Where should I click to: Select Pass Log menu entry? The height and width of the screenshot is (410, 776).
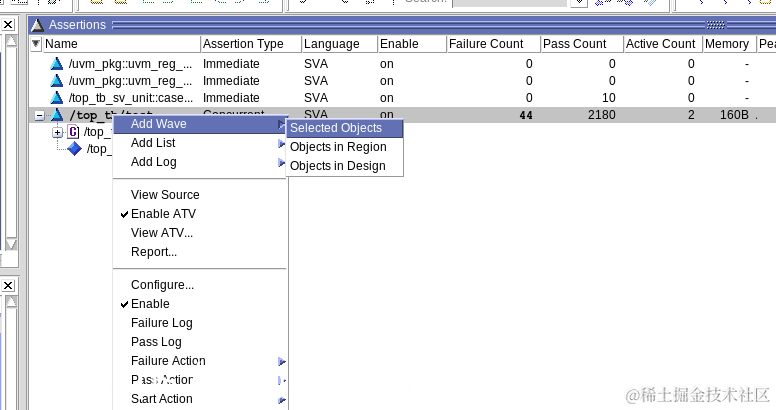pyautogui.click(x=200, y=342)
